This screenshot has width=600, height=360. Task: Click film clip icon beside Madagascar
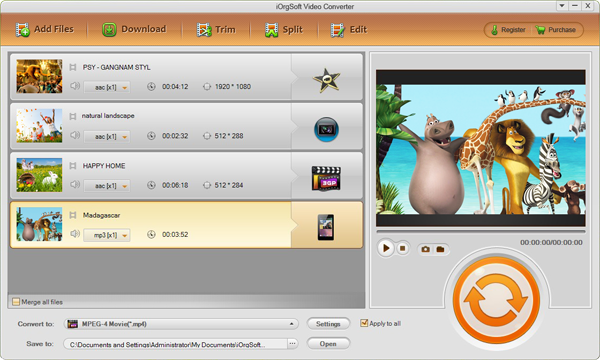pos(73,215)
